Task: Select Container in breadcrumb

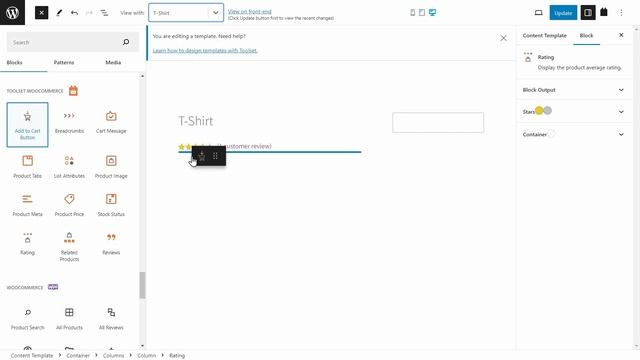Action: pos(78,356)
